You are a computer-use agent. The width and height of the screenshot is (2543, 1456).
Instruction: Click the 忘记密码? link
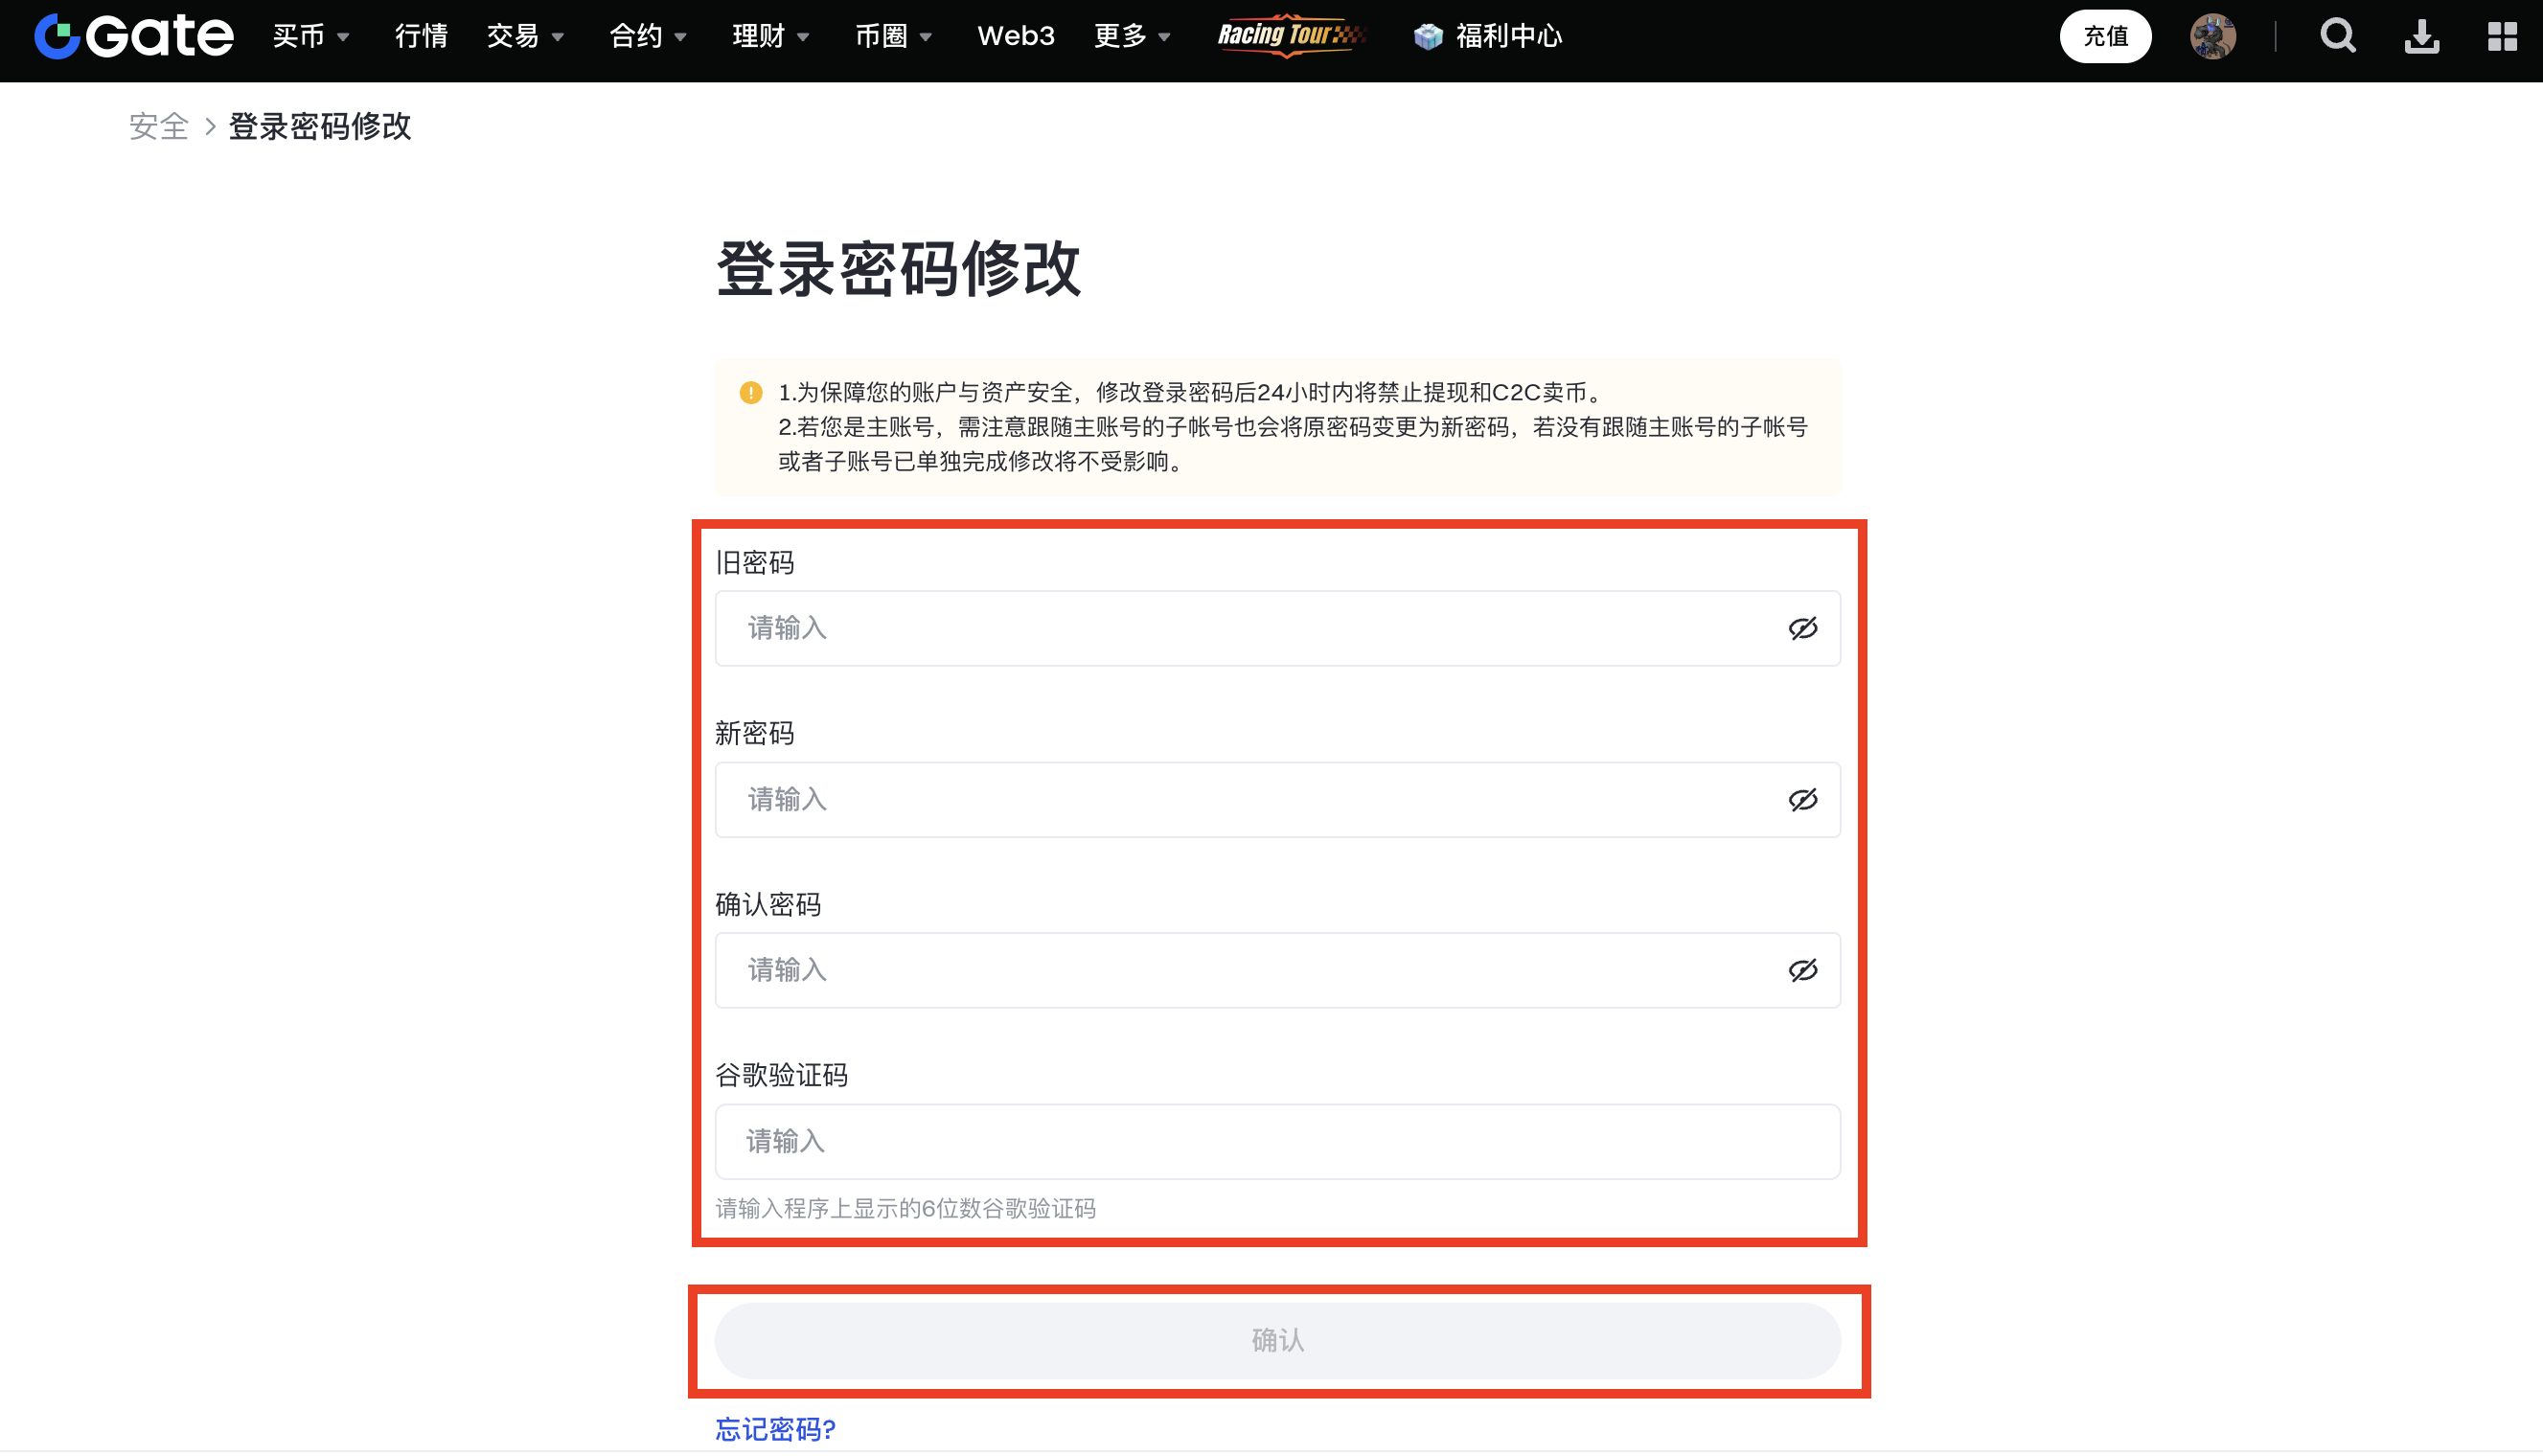[775, 1429]
